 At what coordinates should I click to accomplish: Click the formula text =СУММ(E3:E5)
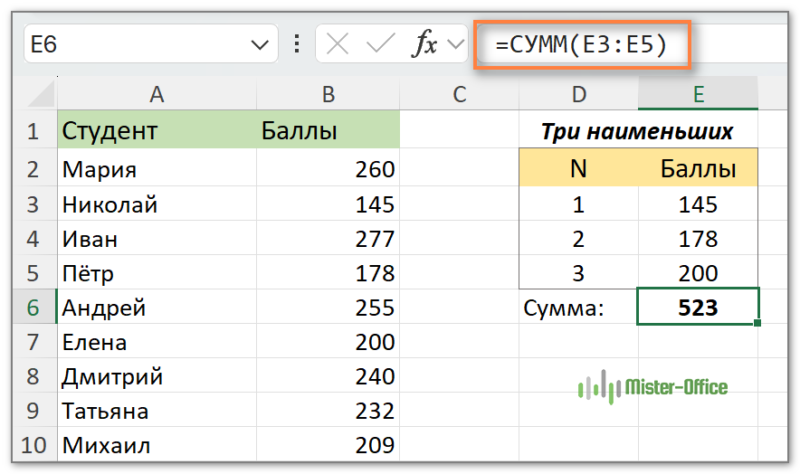click(580, 44)
